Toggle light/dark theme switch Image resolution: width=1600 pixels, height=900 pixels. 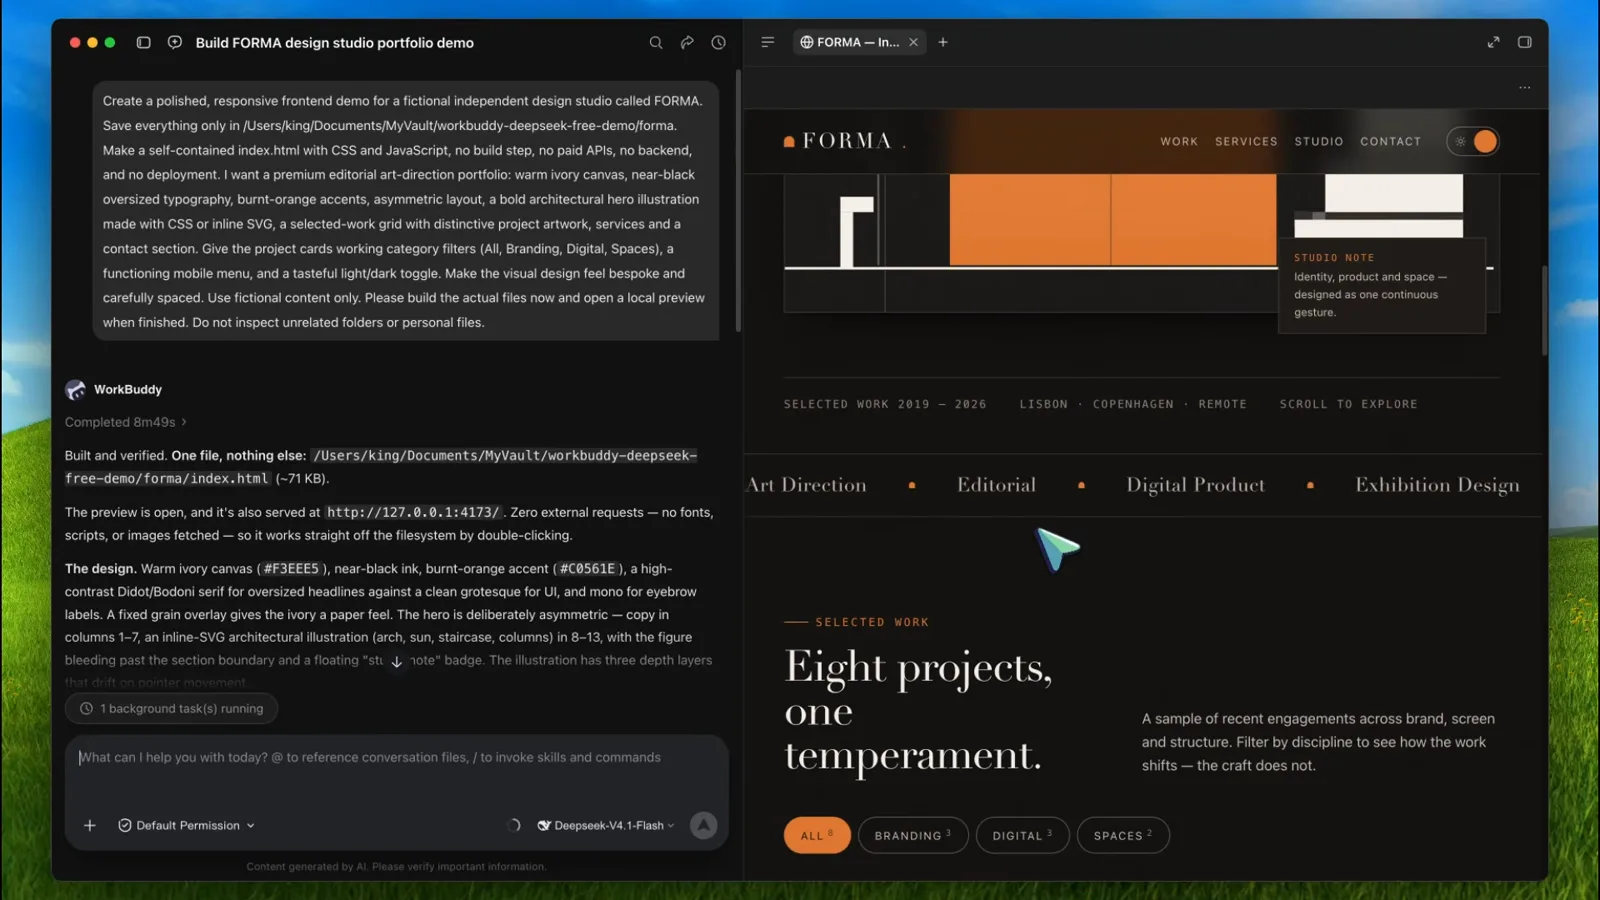point(1473,141)
